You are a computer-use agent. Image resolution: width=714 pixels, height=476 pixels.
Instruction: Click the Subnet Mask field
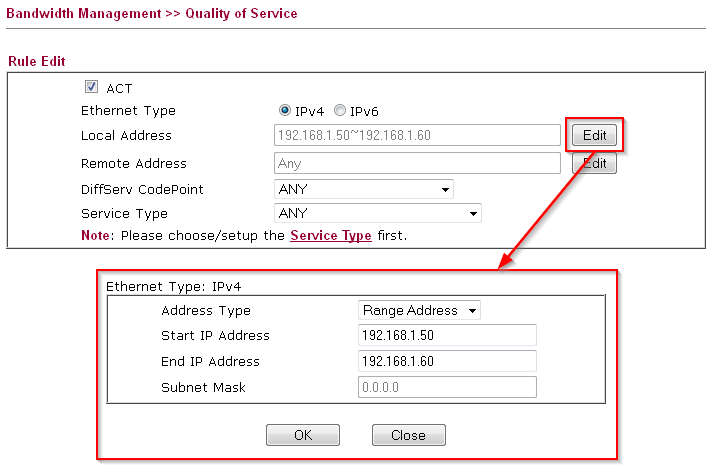pos(447,387)
